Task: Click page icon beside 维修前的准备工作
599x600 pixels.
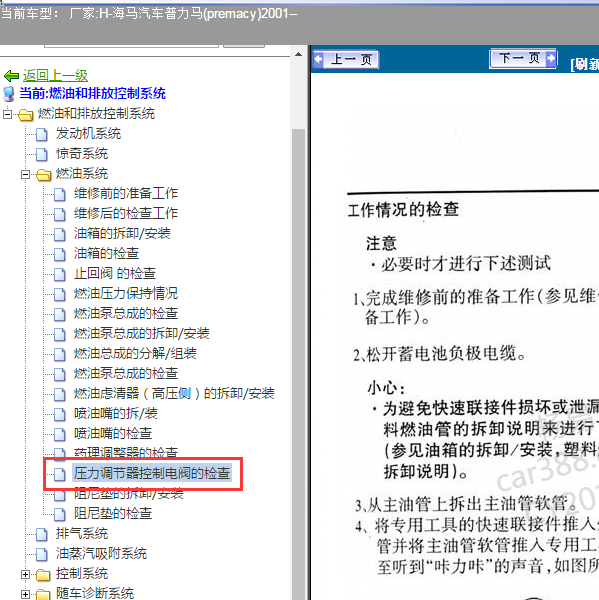Action: (60, 194)
